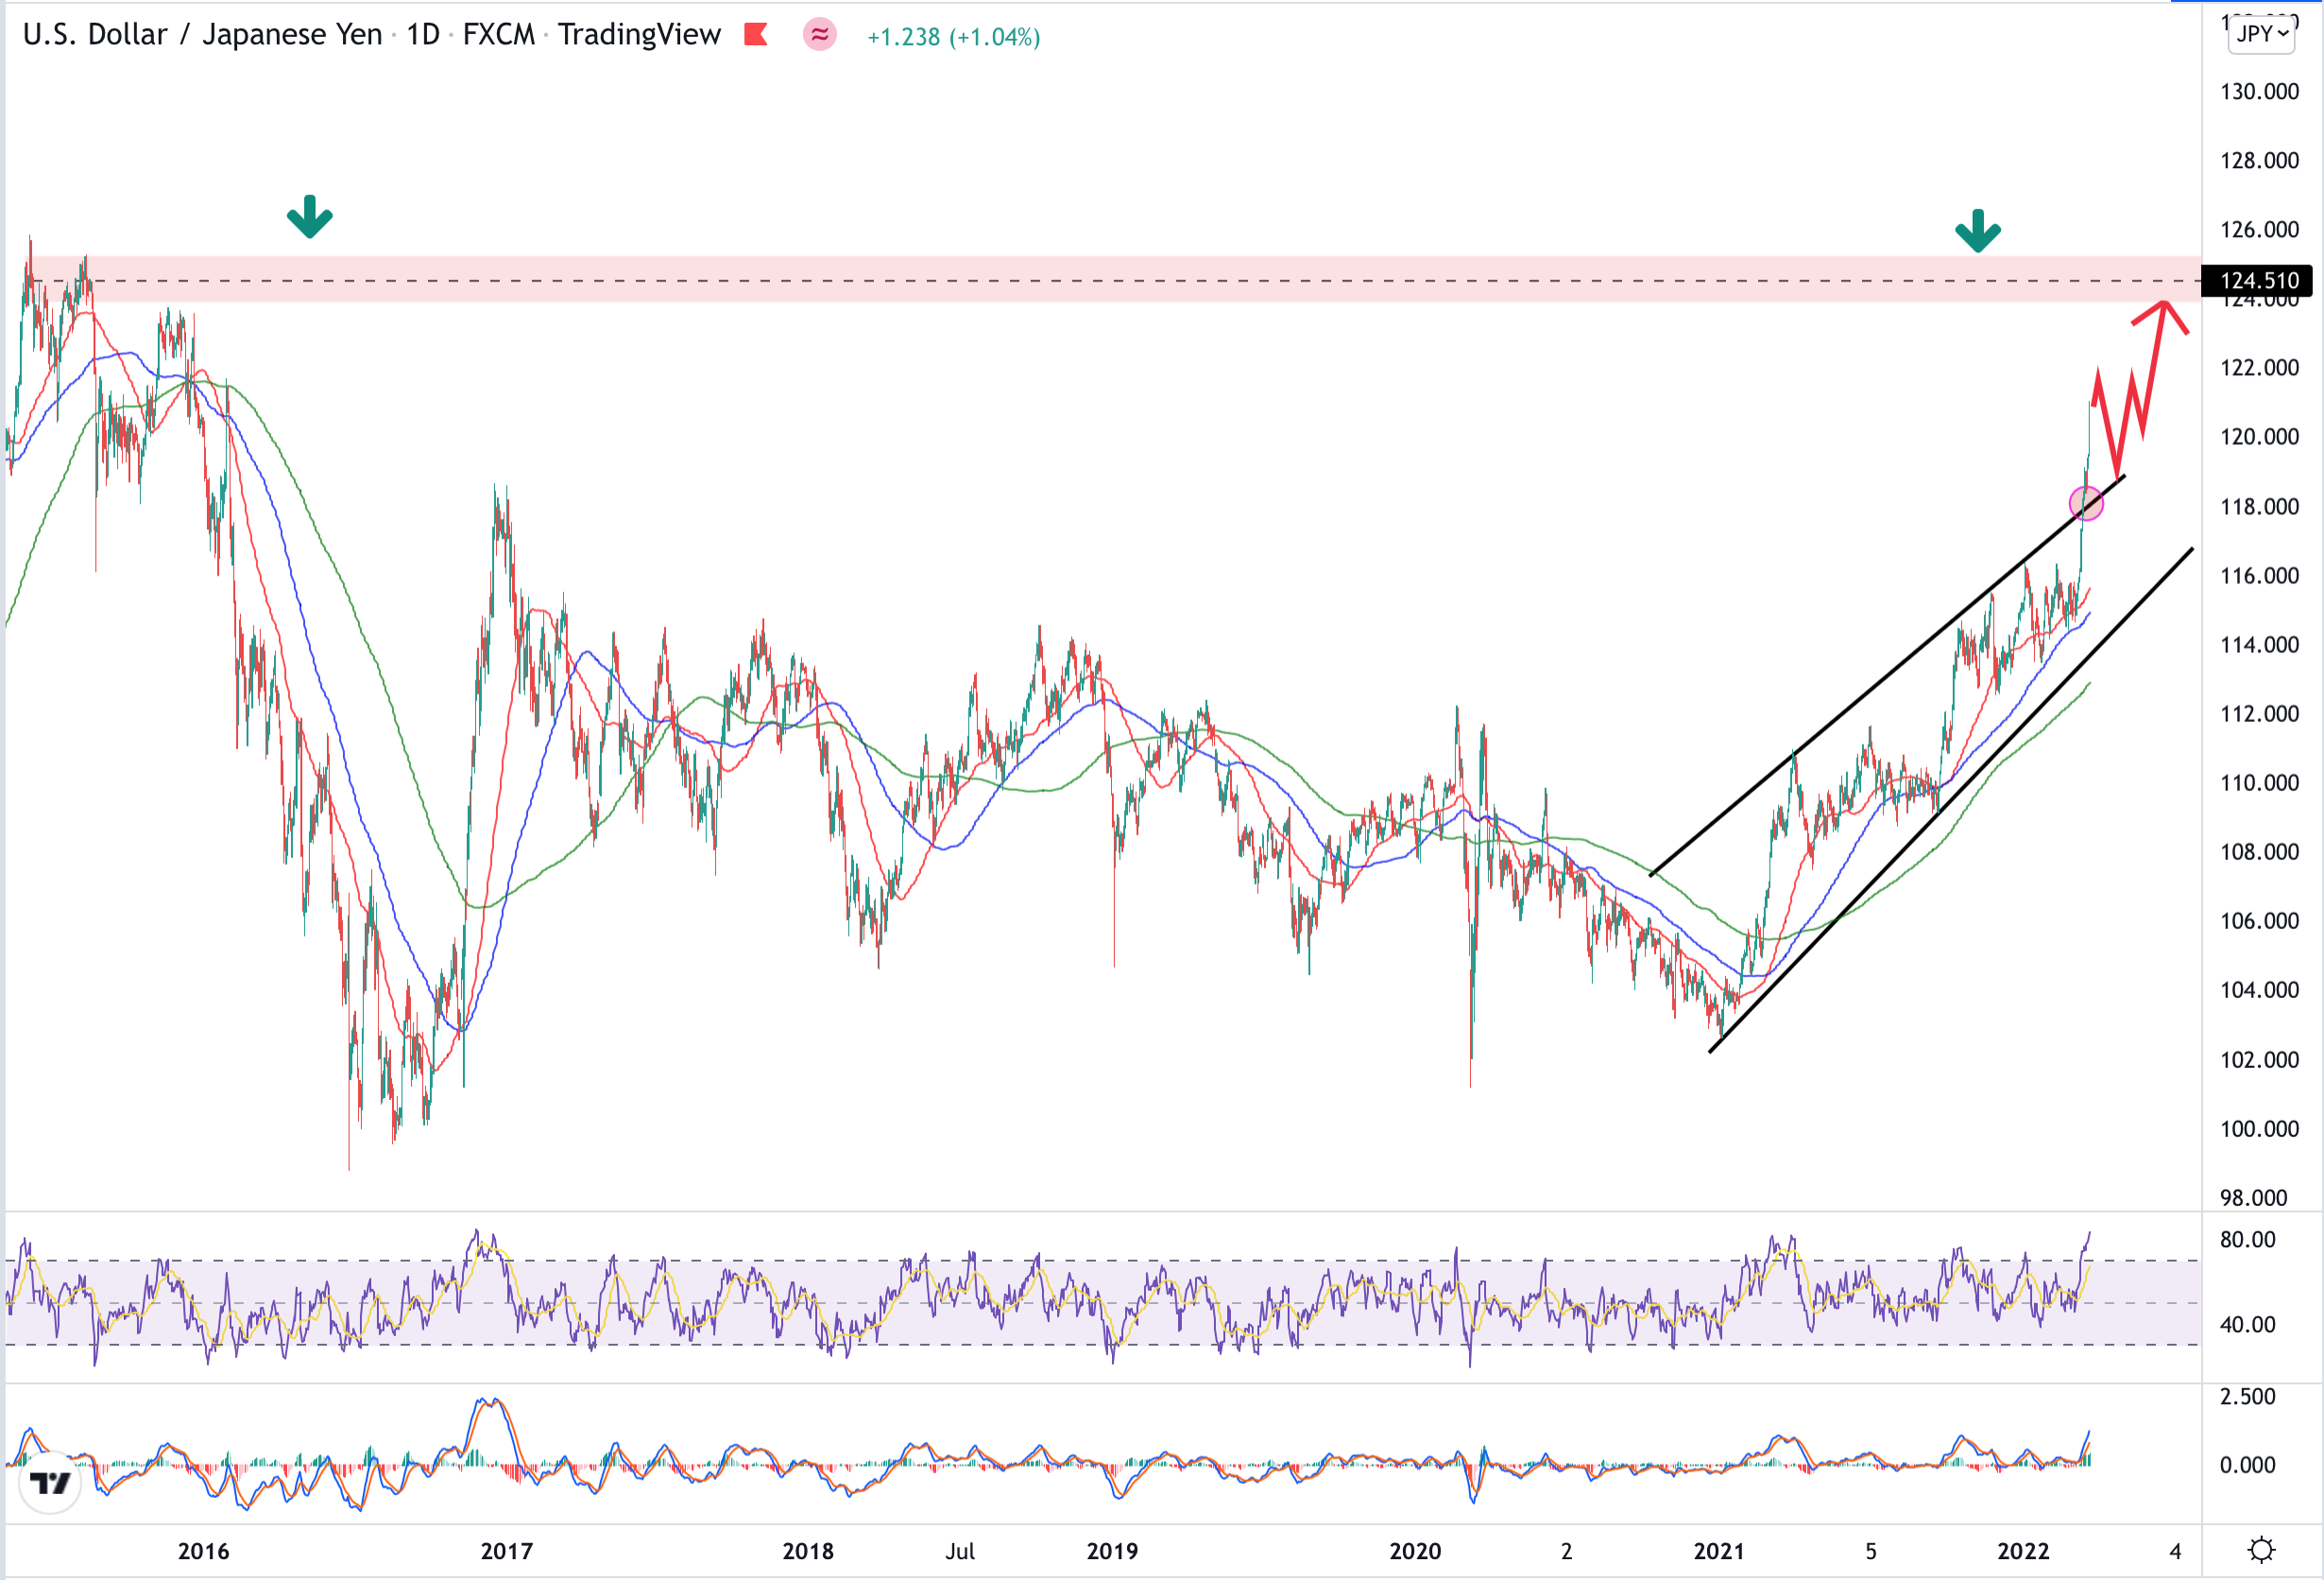The width and height of the screenshot is (2324, 1580).
Task: Select the pink resistance zone rectangle
Action: 1100,268
